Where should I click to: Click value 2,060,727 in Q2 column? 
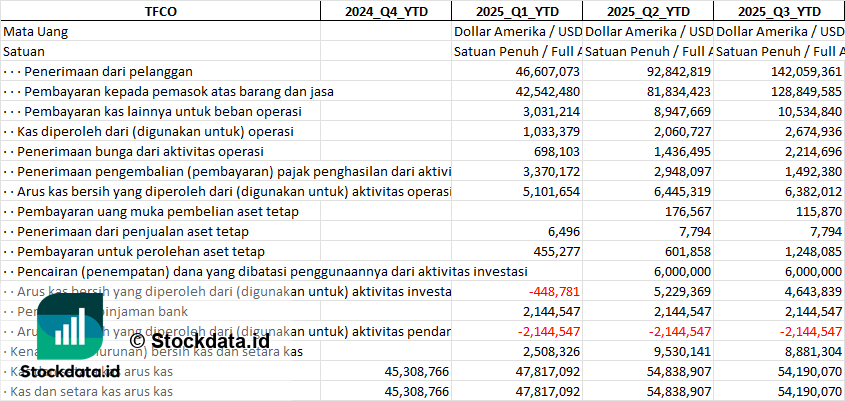pos(680,132)
